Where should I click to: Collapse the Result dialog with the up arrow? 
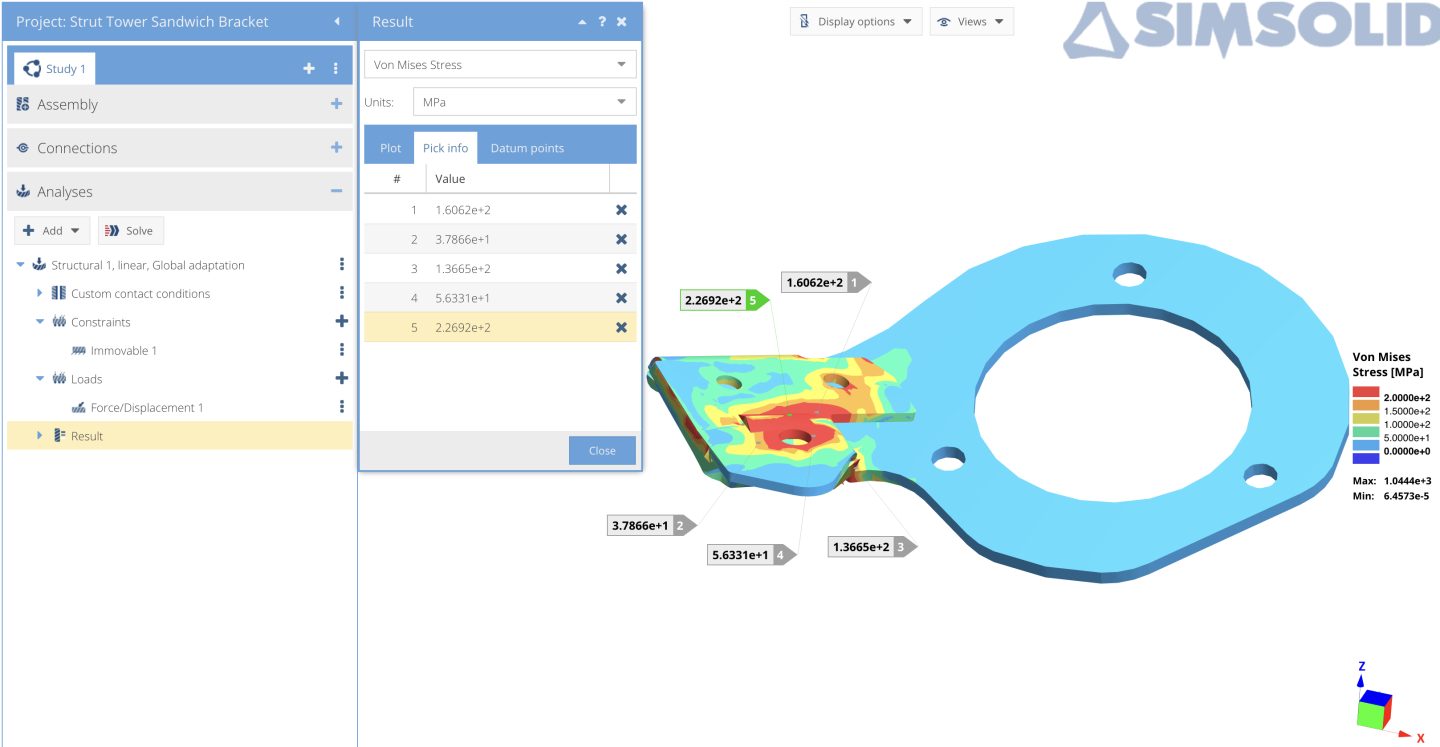(x=582, y=22)
